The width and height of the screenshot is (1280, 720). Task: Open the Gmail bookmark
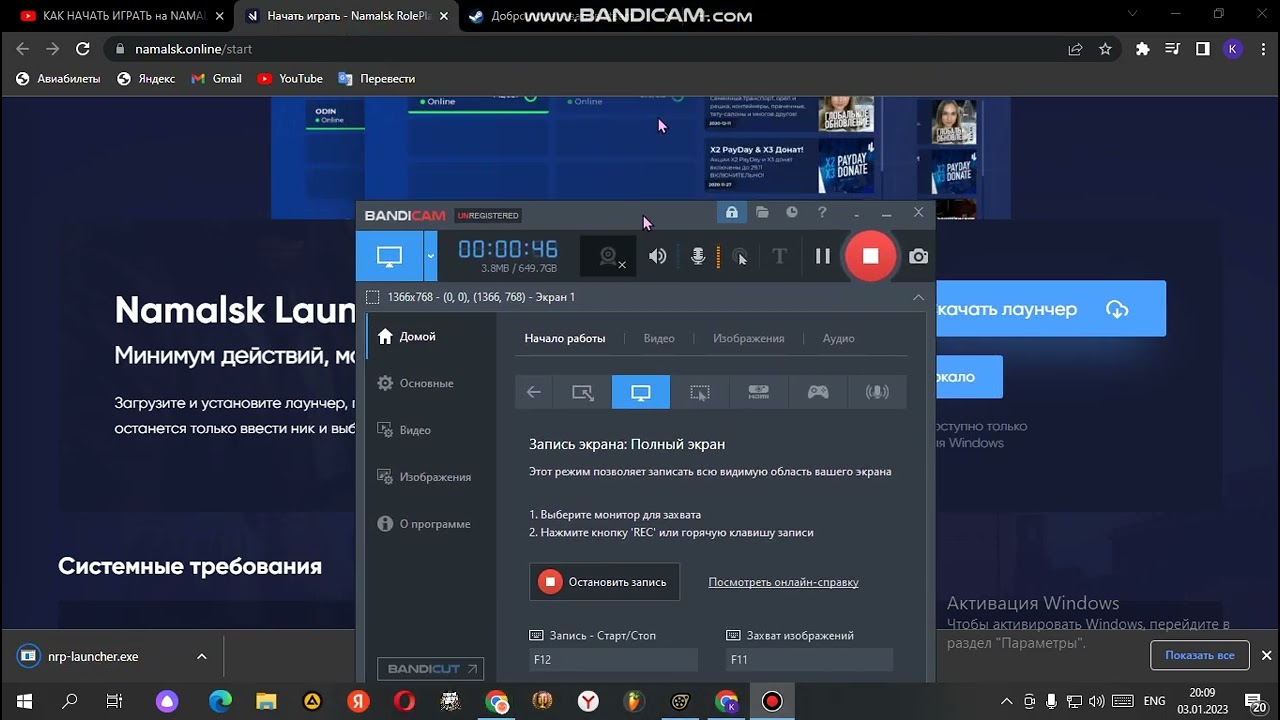point(216,79)
